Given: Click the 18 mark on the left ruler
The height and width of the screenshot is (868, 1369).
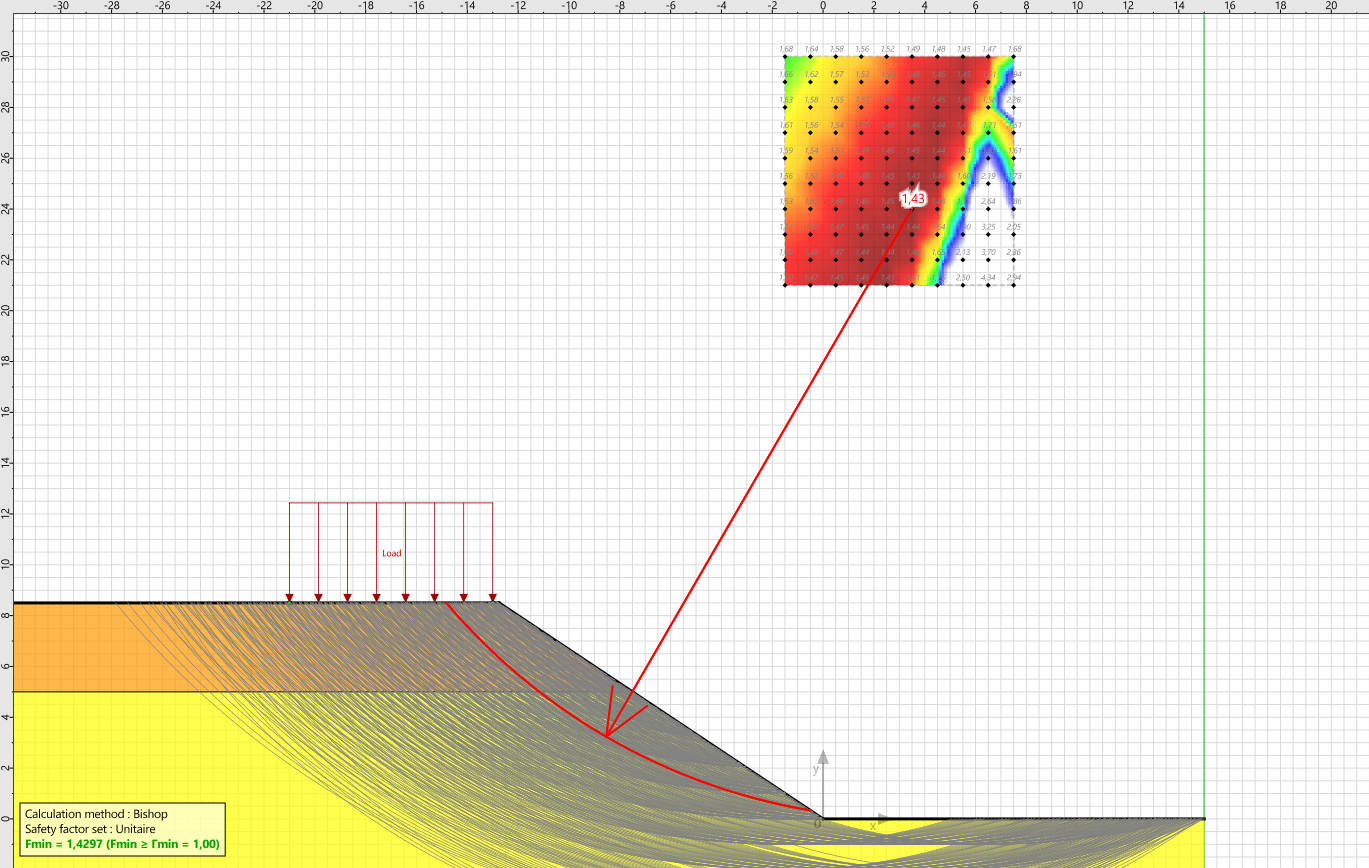Looking at the screenshot, I should tap(5, 361).
